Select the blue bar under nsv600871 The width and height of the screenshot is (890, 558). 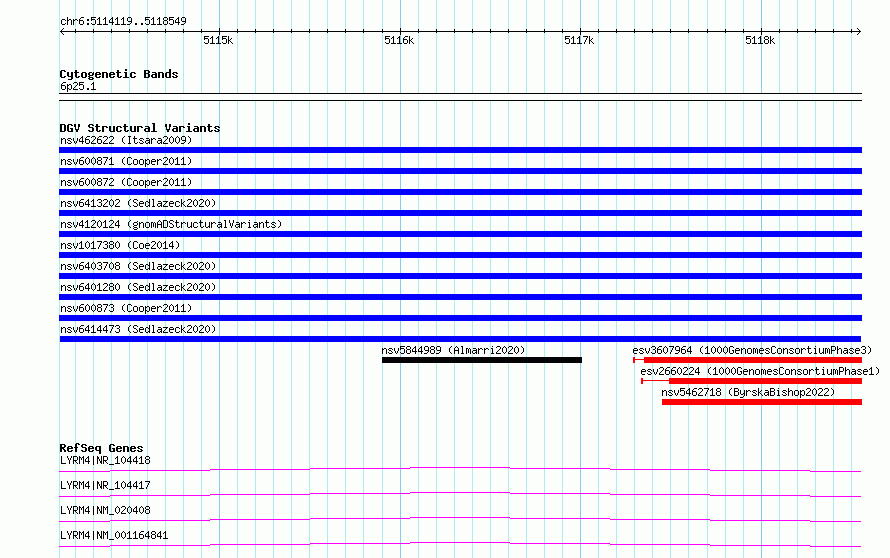pyautogui.click(x=460, y=171)
